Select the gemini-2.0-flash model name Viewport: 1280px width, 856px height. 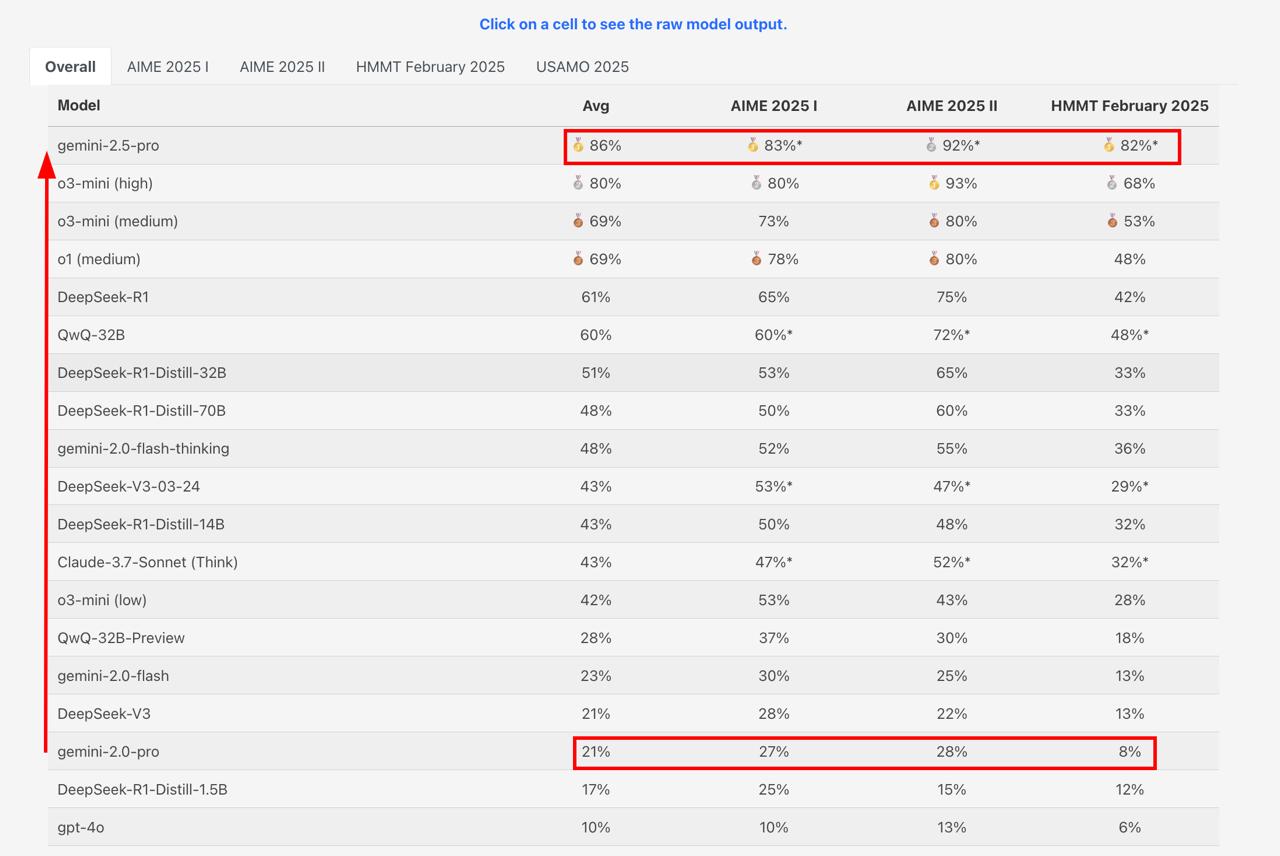pyautogui.click(x=113, y=676)
